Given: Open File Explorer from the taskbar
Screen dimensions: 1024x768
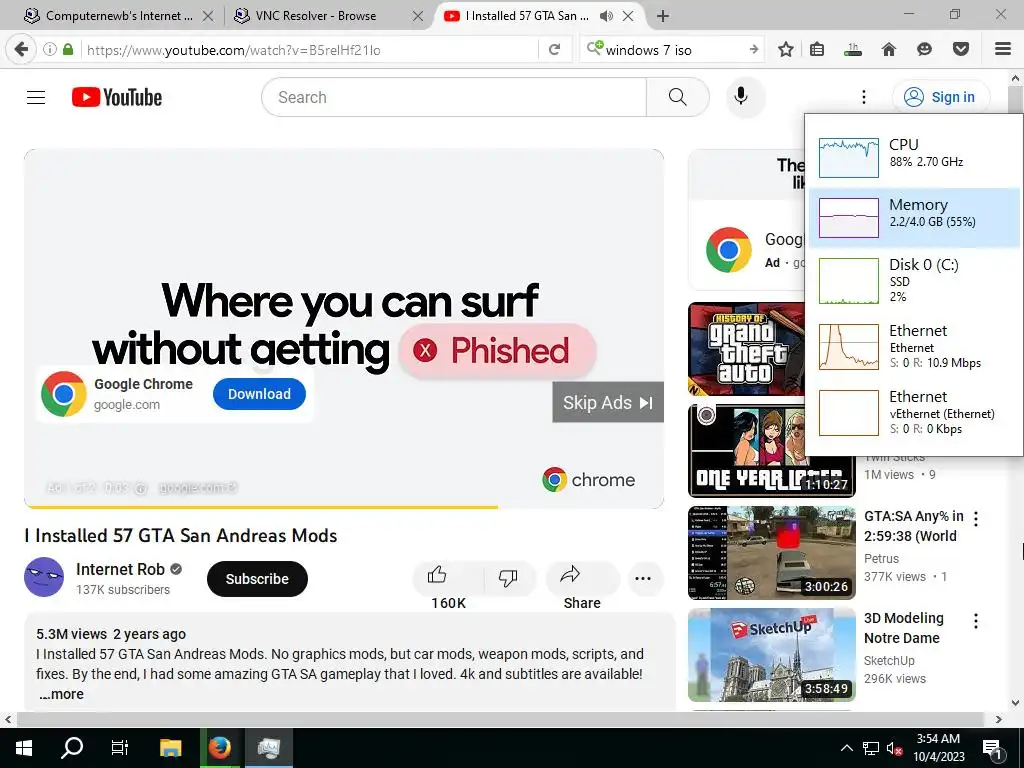Looking at the screenshot, I should (x=170, y=748).
